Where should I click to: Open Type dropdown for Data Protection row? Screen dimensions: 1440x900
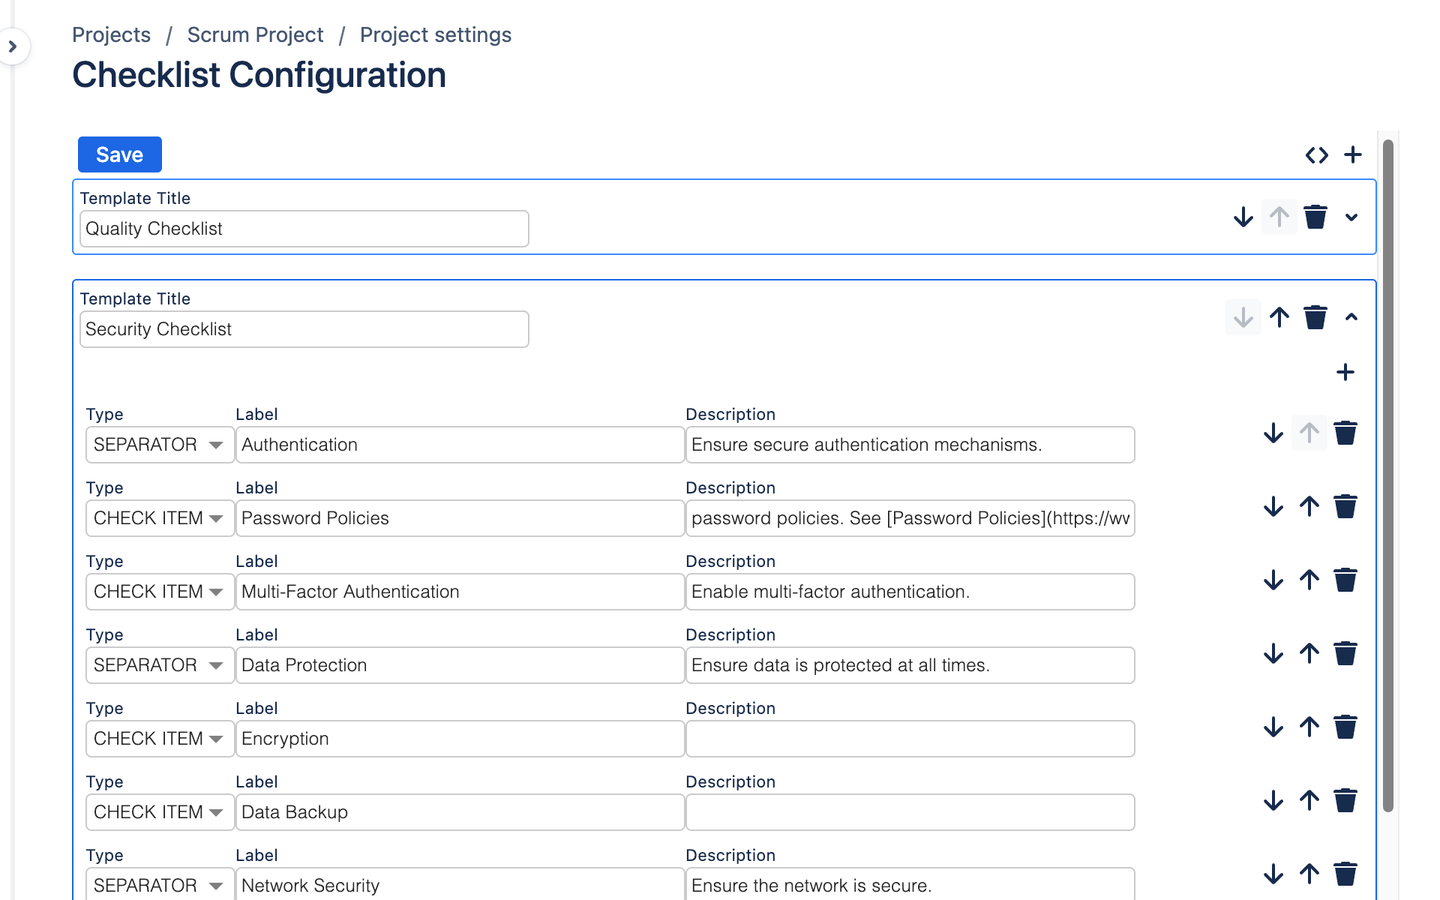click(x=160, y=665)
